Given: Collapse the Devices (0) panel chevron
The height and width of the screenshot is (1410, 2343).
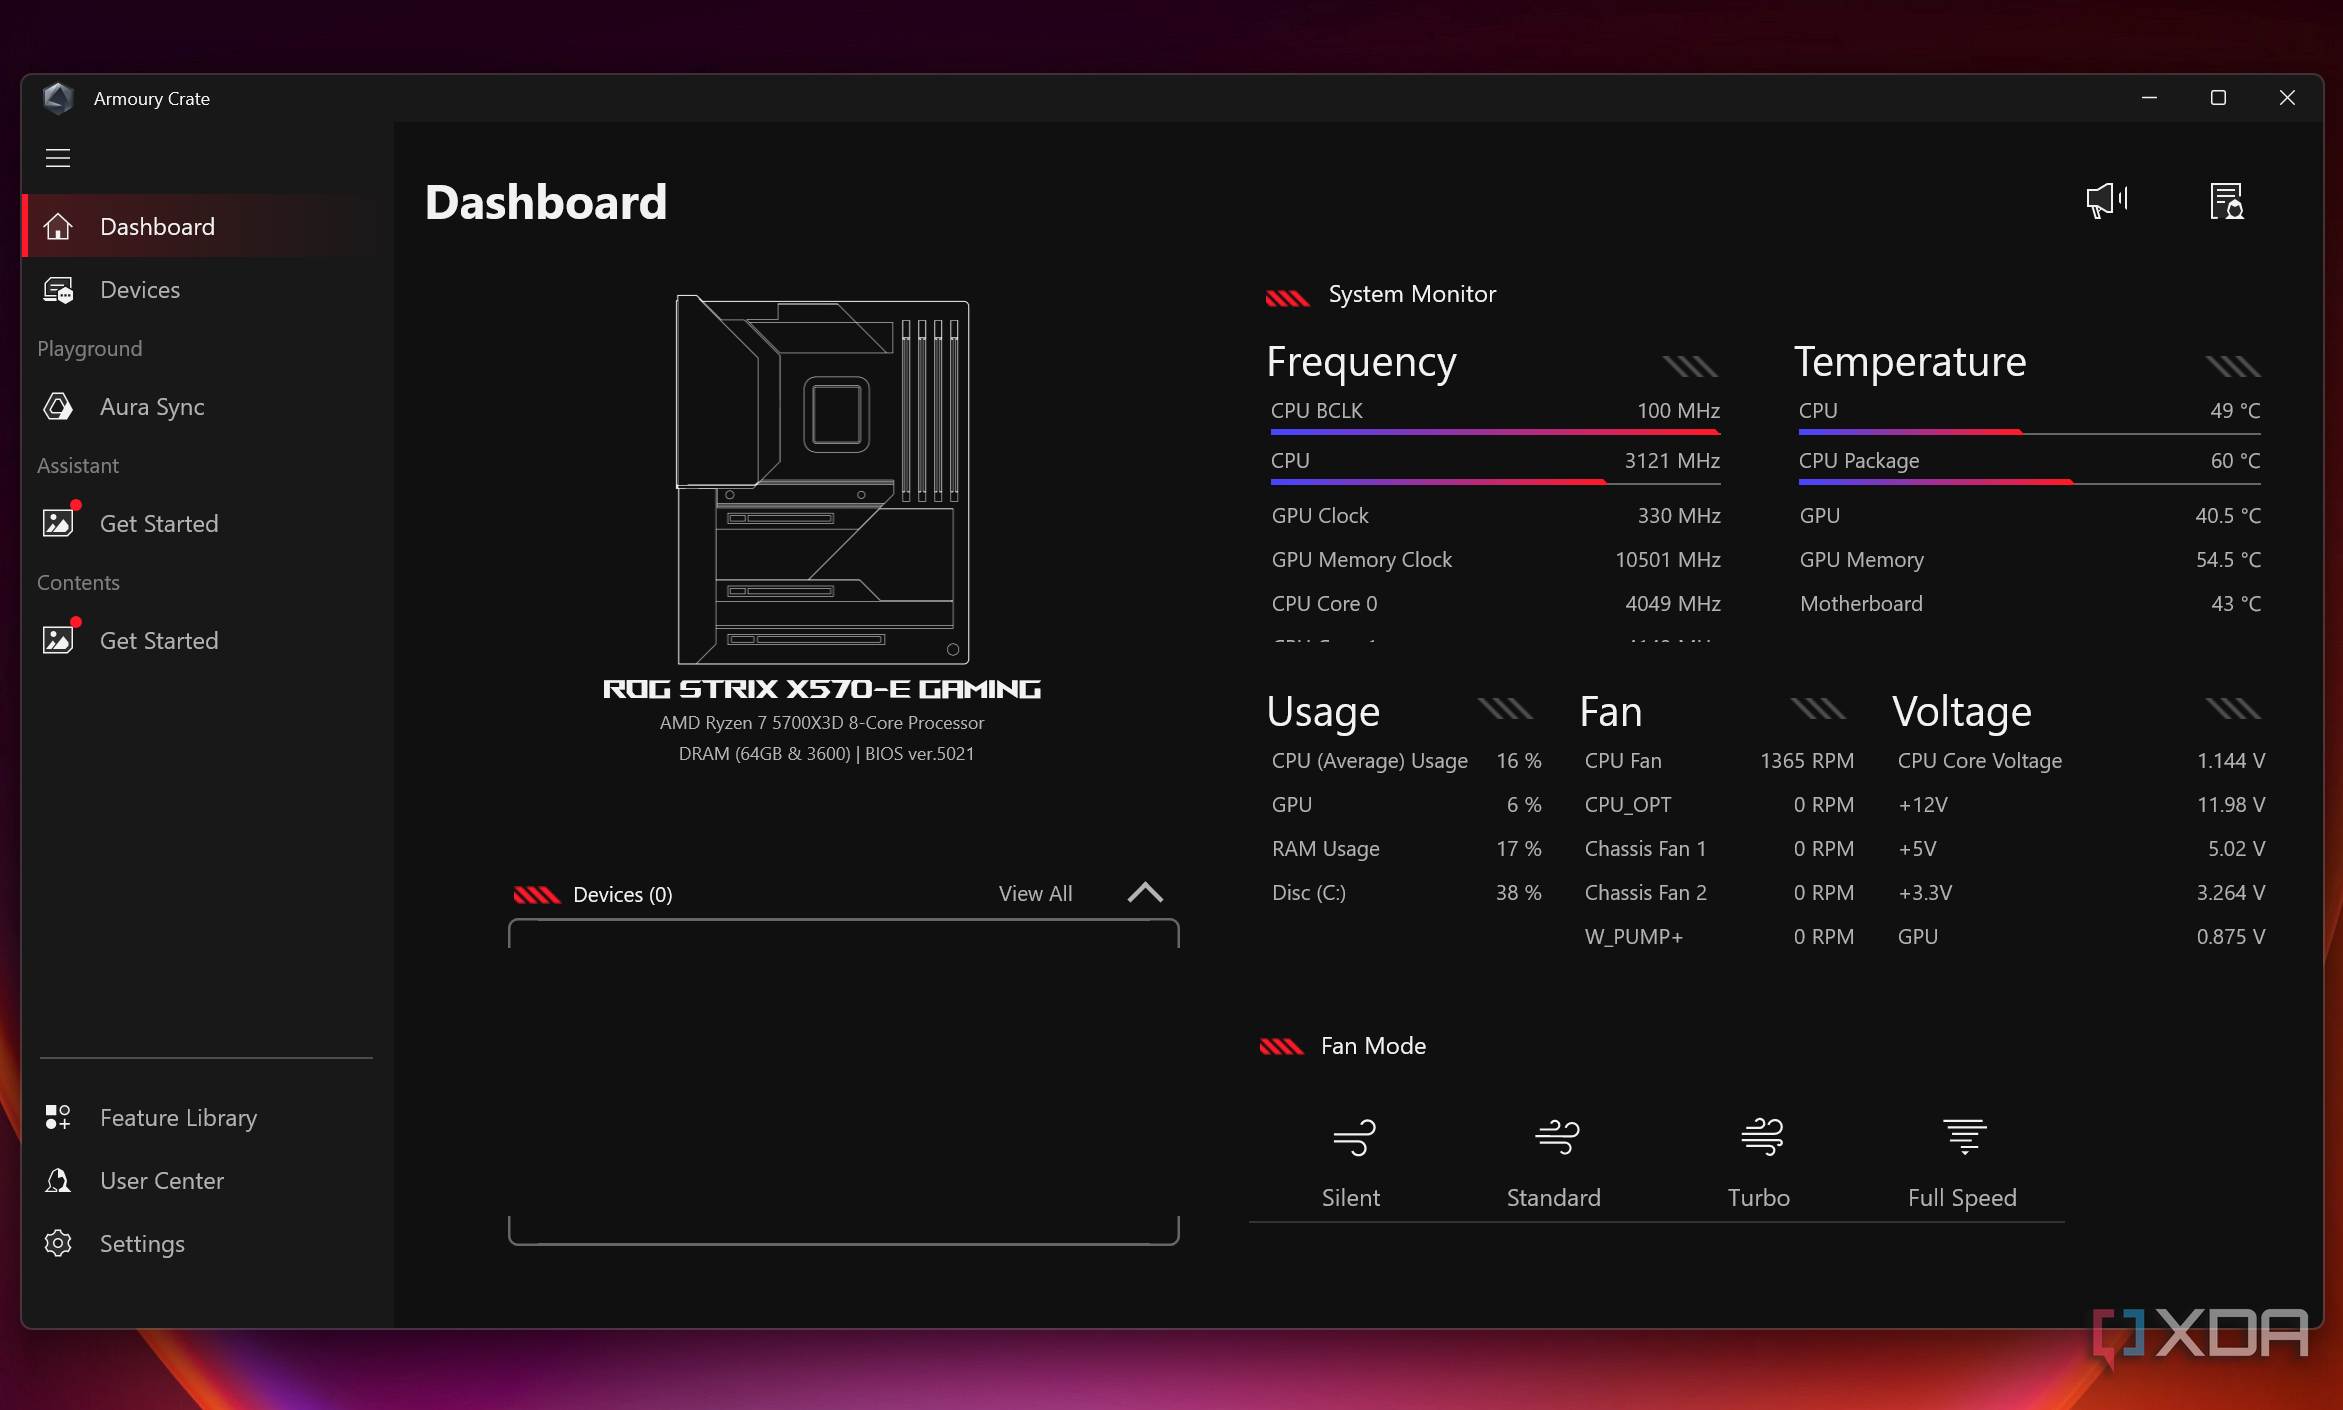Looking at the screenshot, I should click(1145, 893).
